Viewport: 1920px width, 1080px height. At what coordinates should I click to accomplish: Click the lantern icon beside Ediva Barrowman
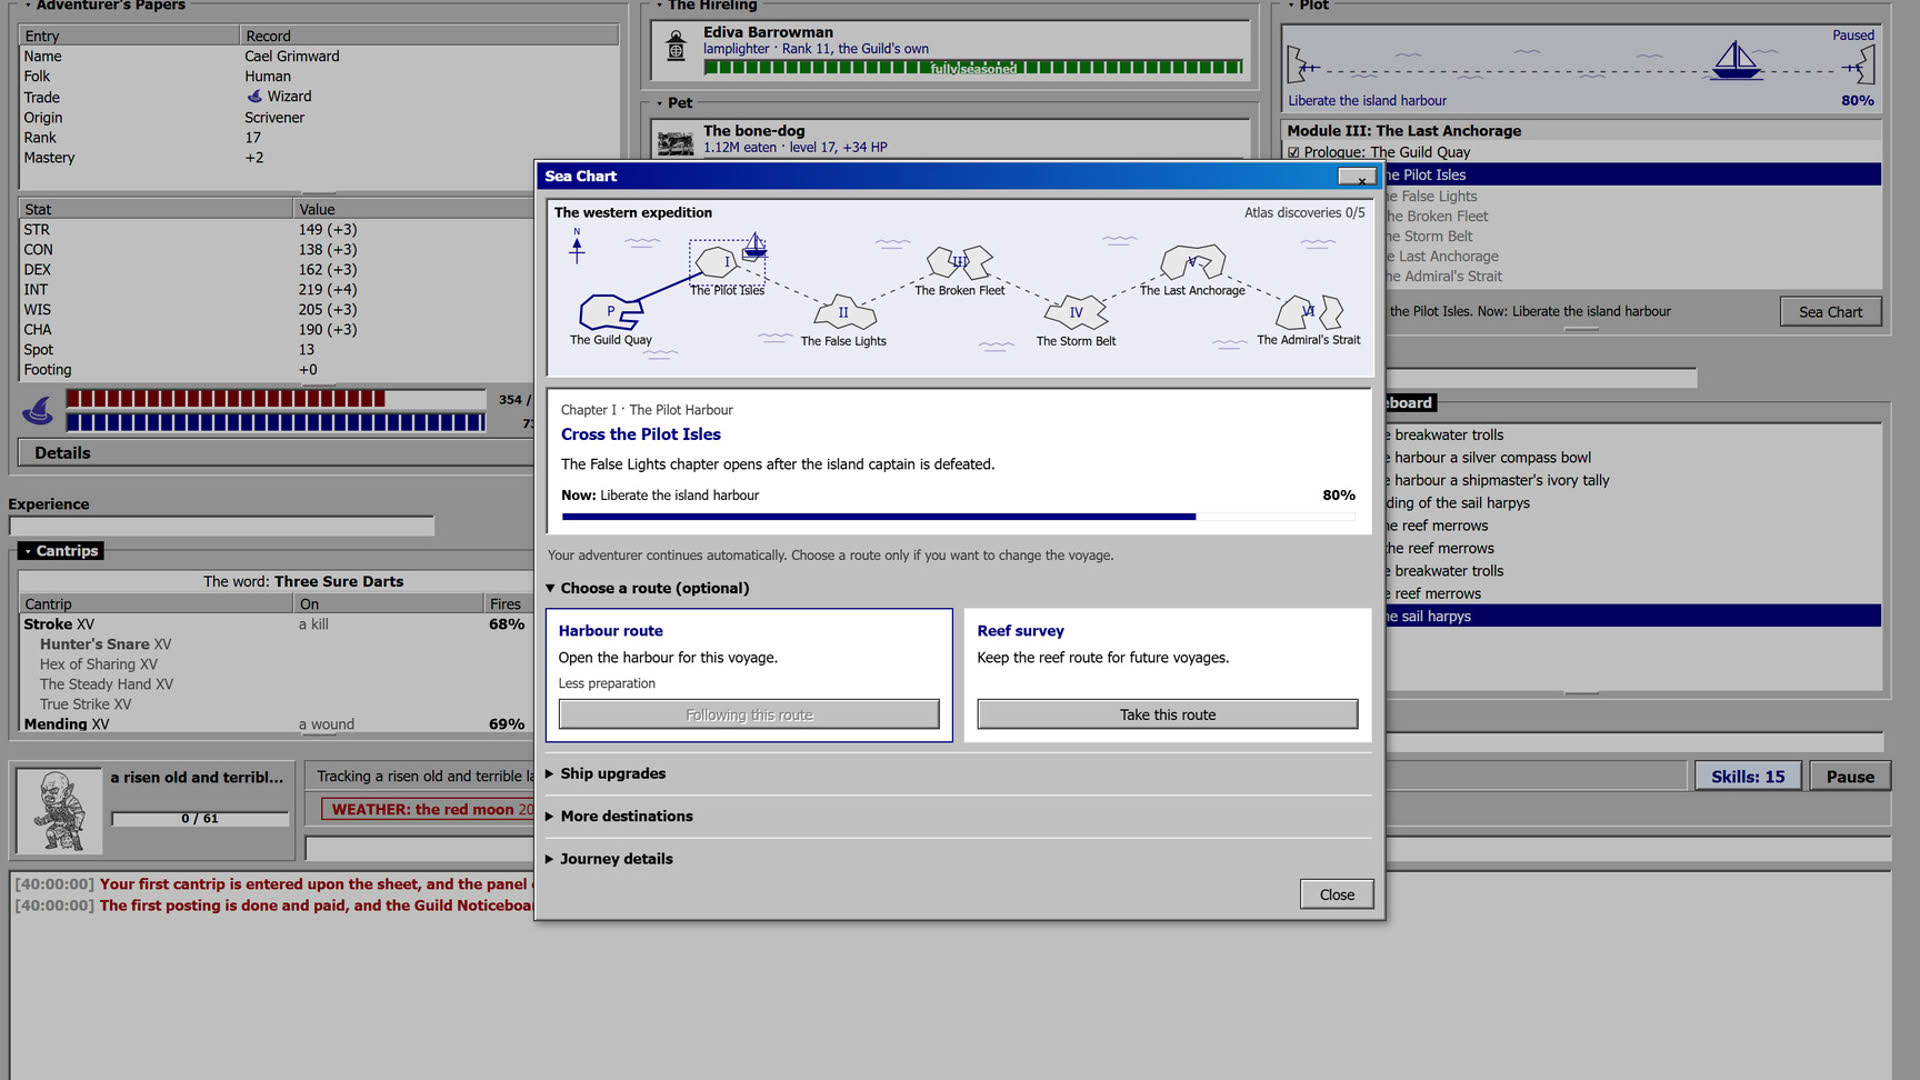(x=676, y=46)
